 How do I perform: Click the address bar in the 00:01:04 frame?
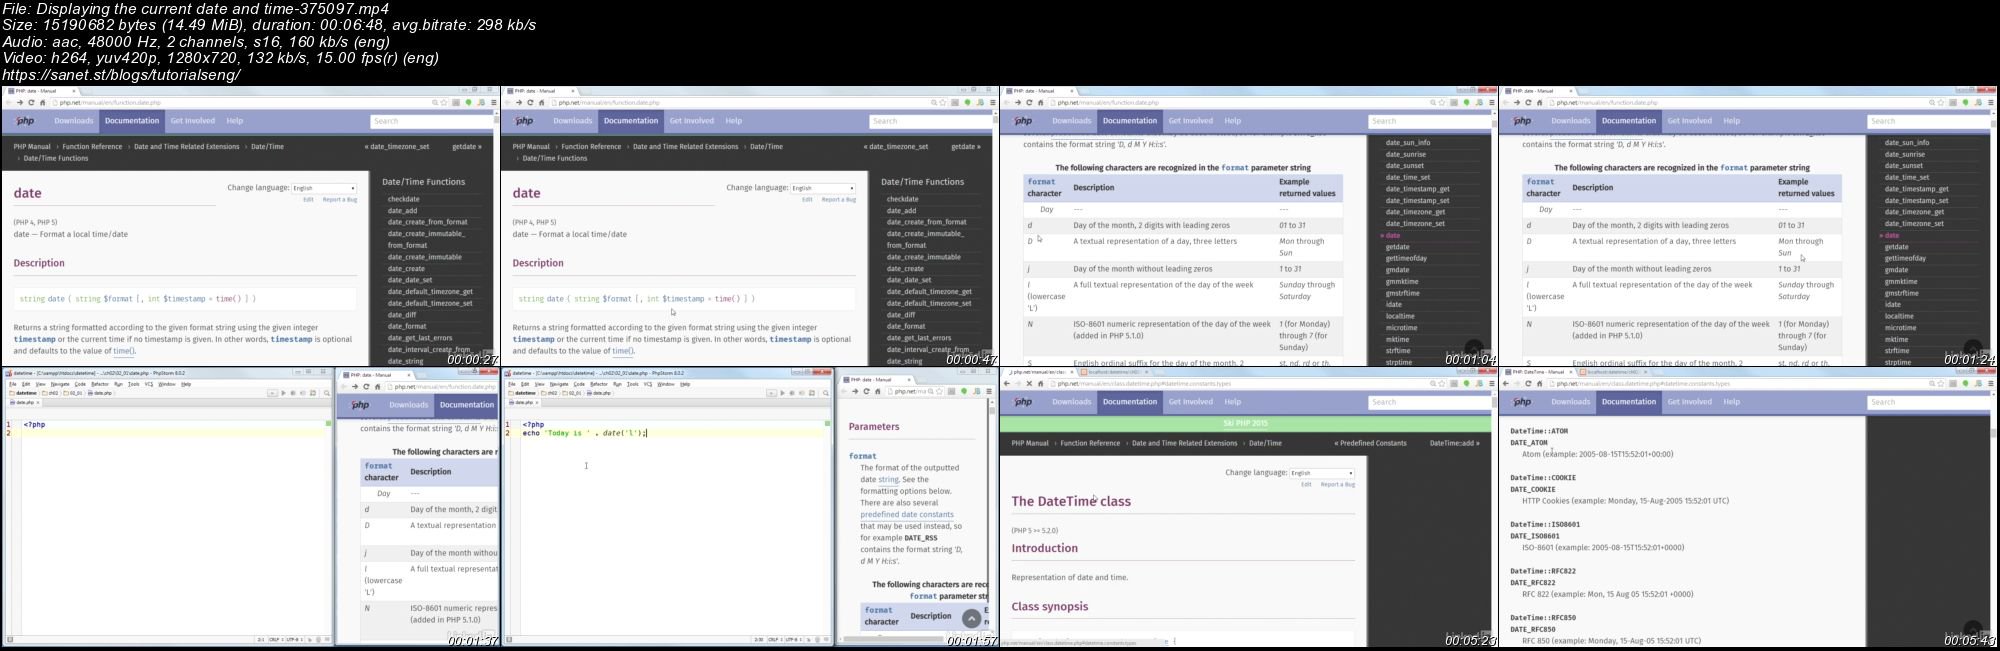pyautogui.click(x=1246, y=102)
